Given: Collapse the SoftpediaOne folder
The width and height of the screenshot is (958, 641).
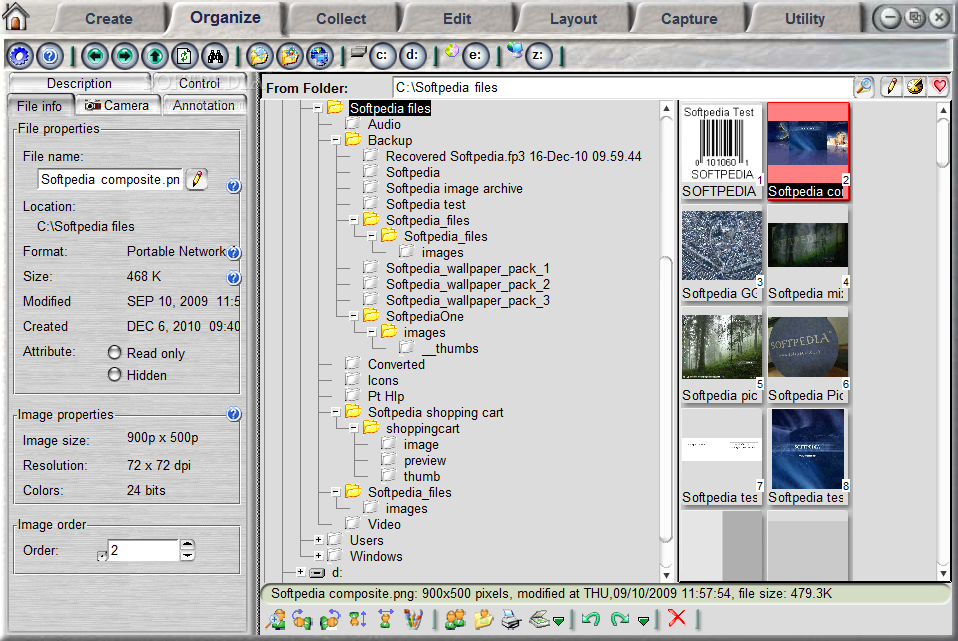Looking at the screenshot, I should (x=353, y=316).
